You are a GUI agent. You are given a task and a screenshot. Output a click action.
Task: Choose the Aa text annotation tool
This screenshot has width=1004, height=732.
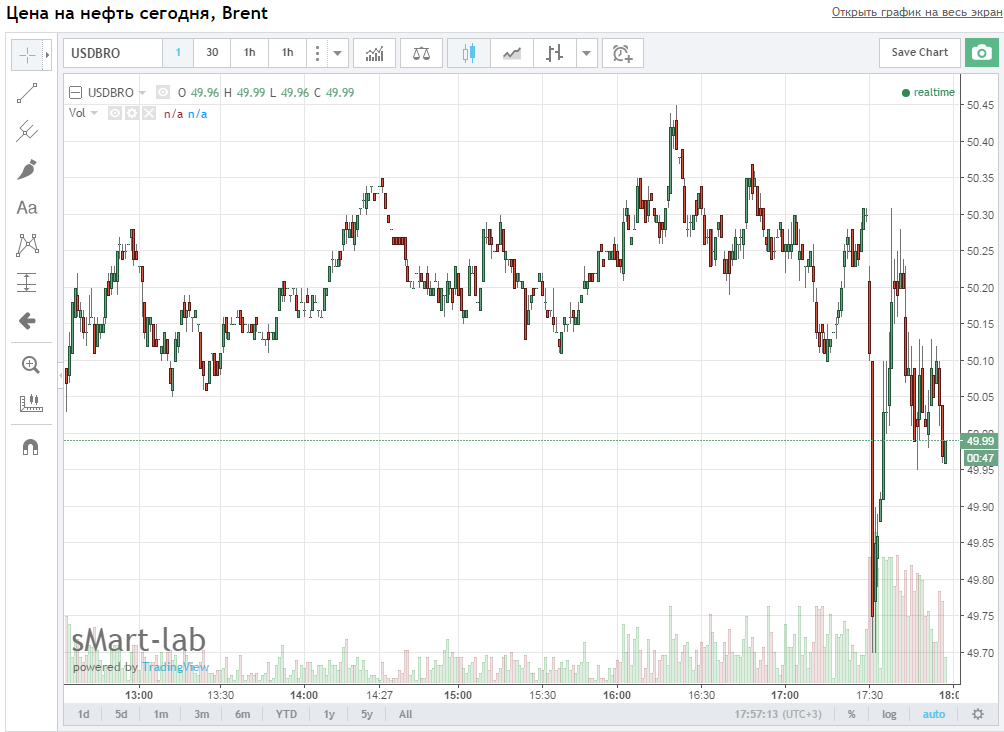point(27,207)
